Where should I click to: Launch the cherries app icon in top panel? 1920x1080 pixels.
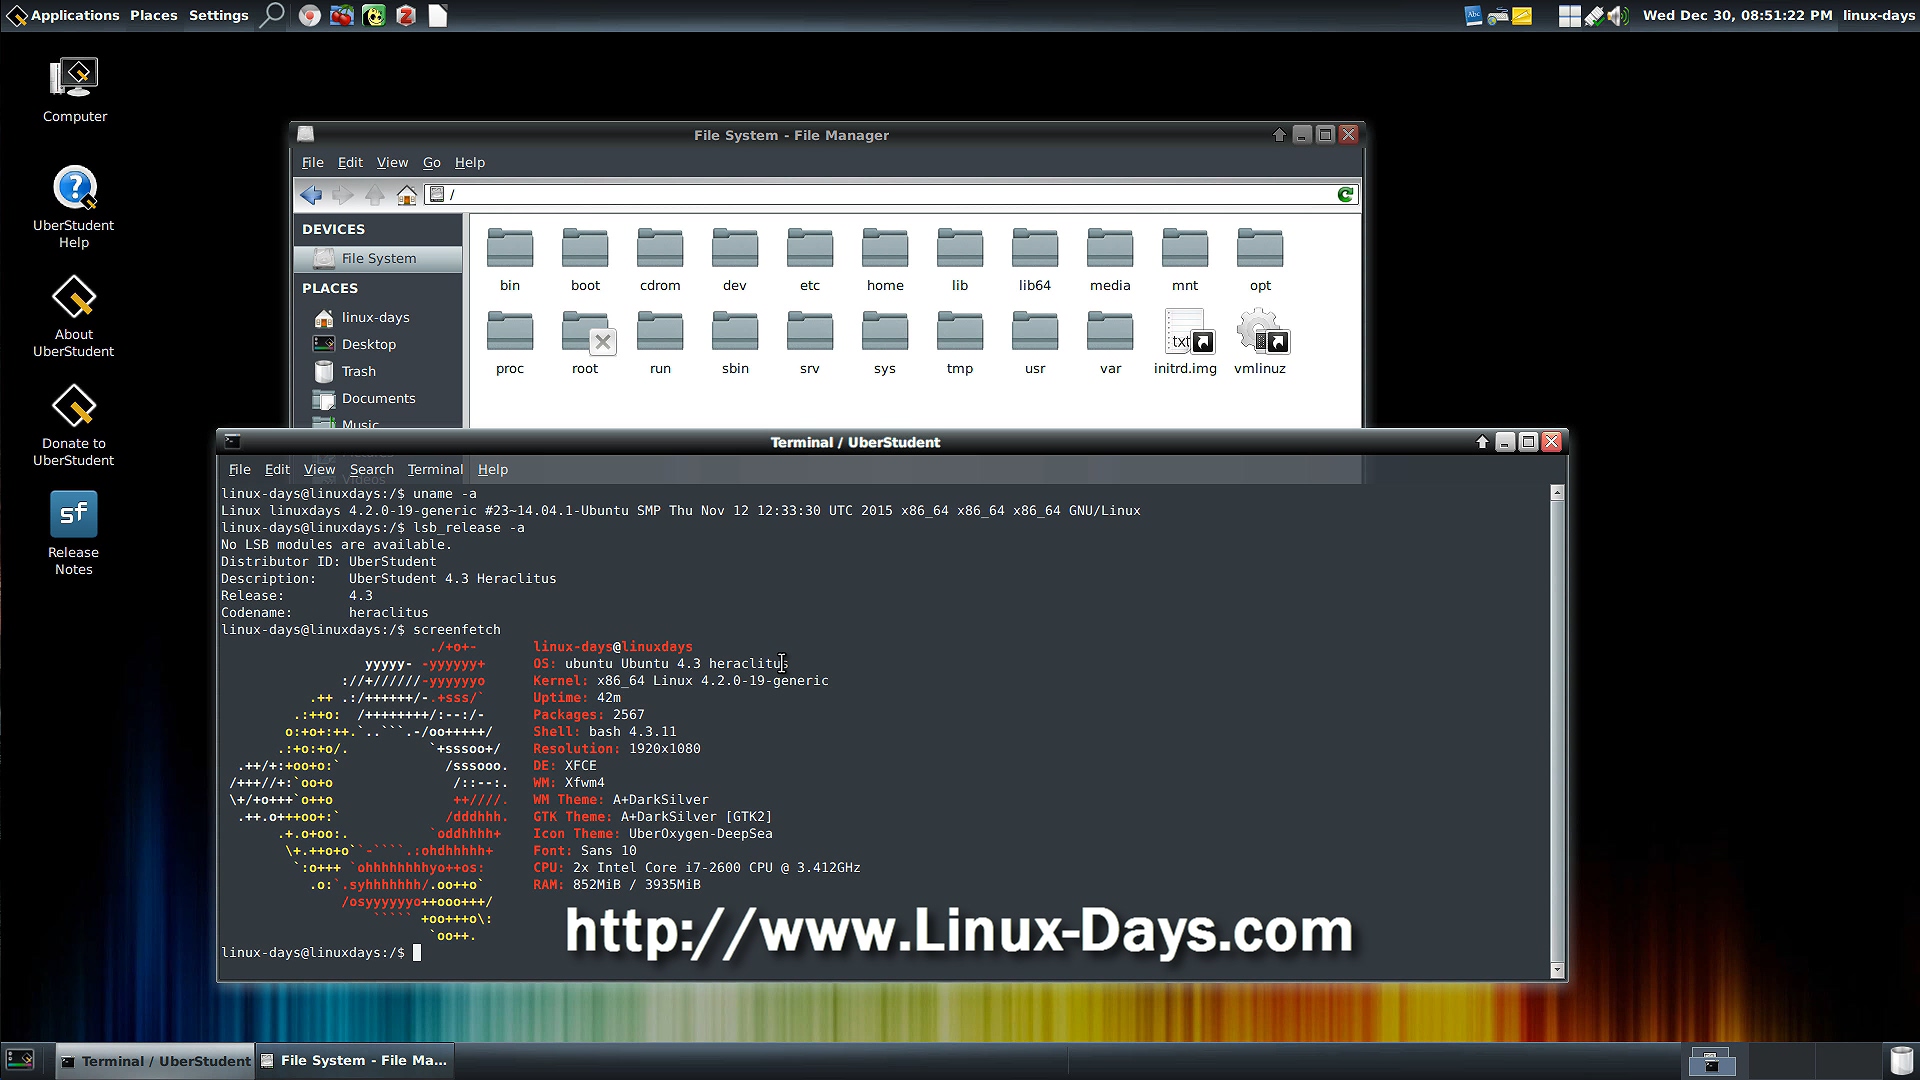point(342,15)
